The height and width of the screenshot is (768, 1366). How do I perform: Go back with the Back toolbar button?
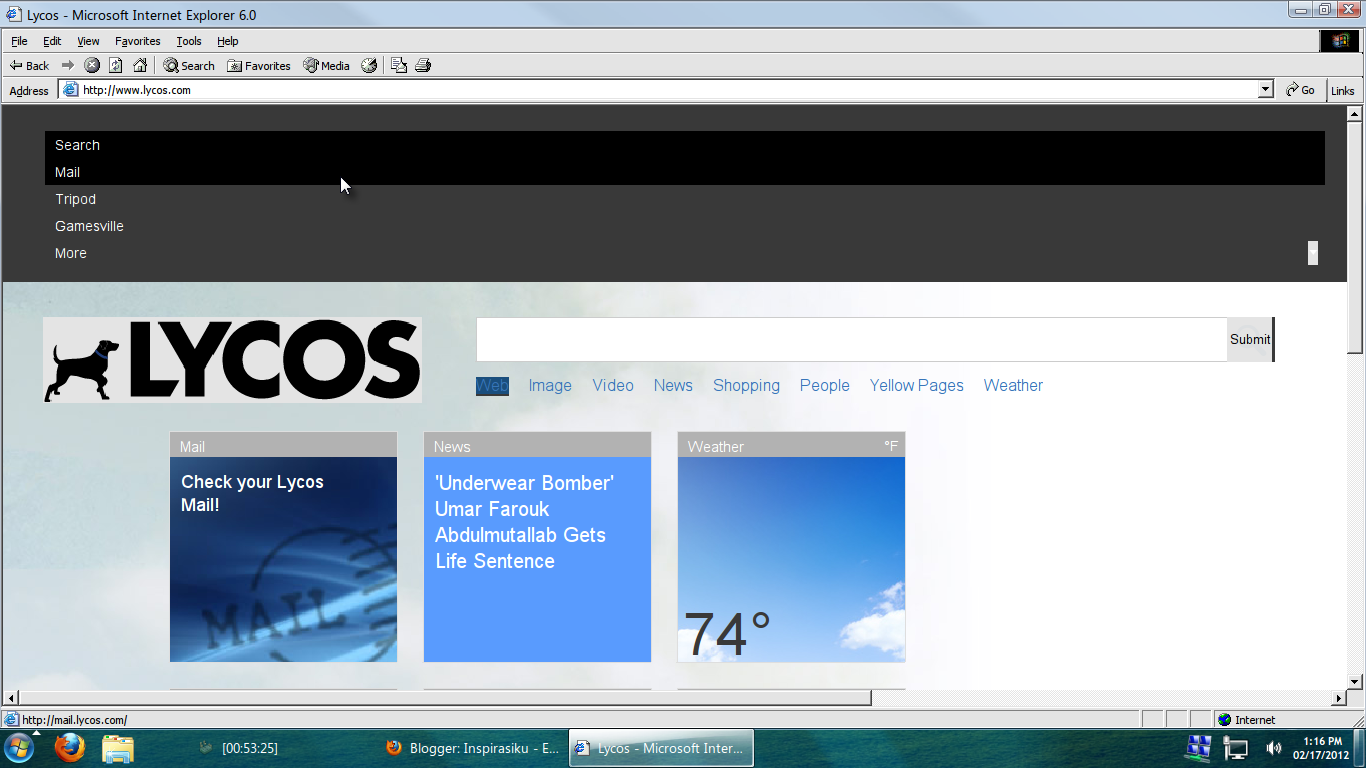(29, 65)
